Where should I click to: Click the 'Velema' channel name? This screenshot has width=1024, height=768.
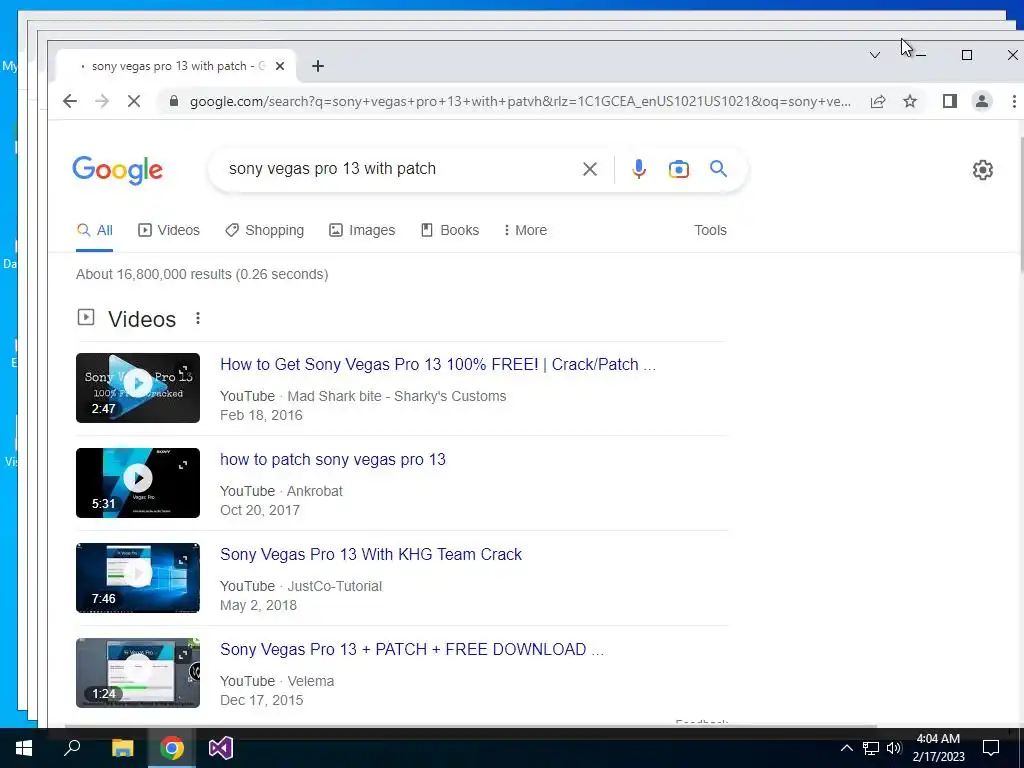[x=311, y=681]
